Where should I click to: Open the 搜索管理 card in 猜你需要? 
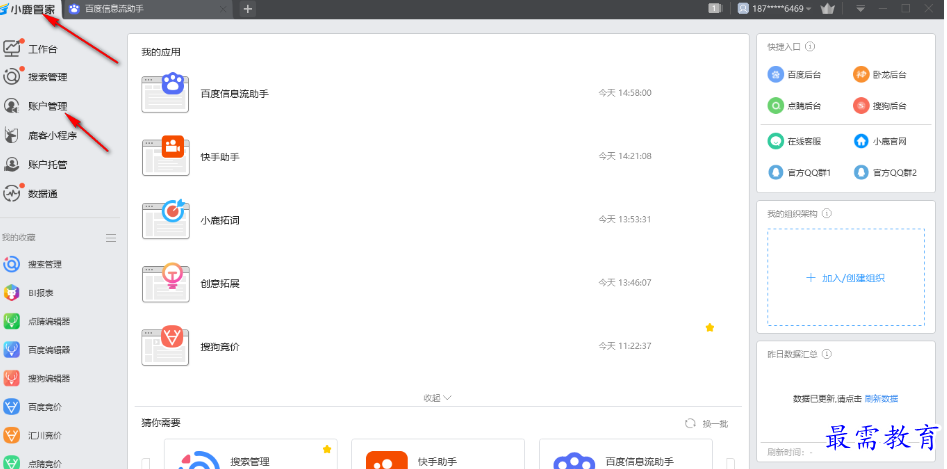pos(251,454)
